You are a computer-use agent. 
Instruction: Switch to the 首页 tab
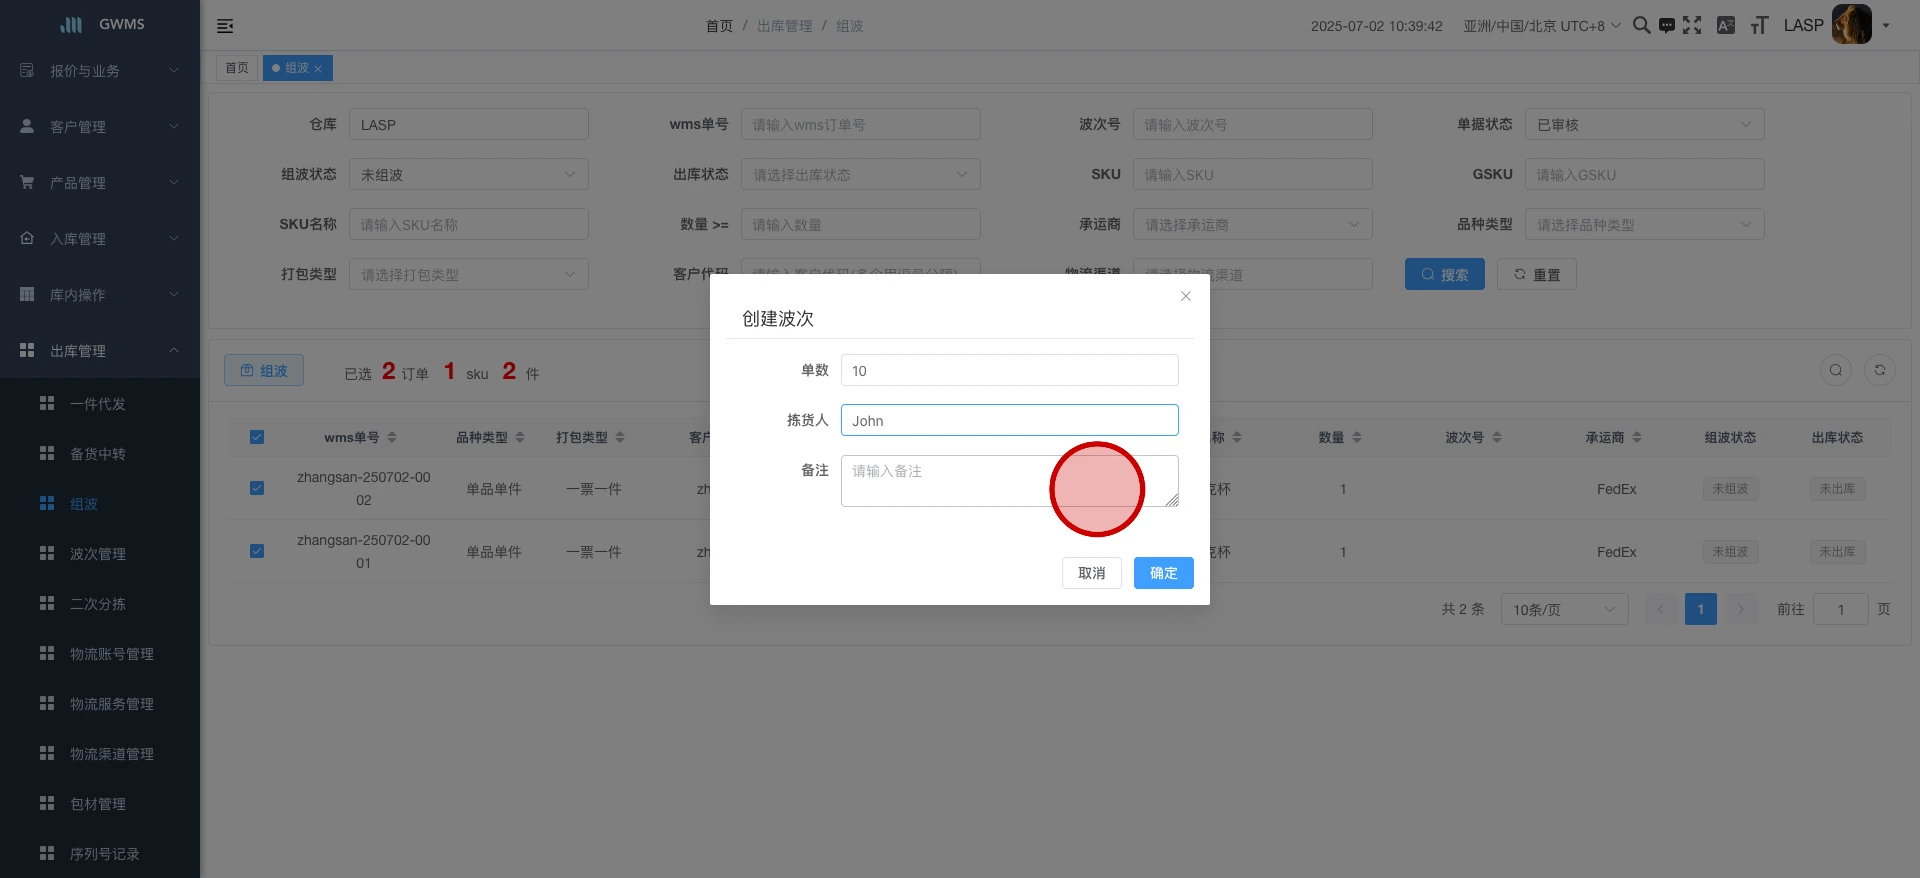pos(237,68)
